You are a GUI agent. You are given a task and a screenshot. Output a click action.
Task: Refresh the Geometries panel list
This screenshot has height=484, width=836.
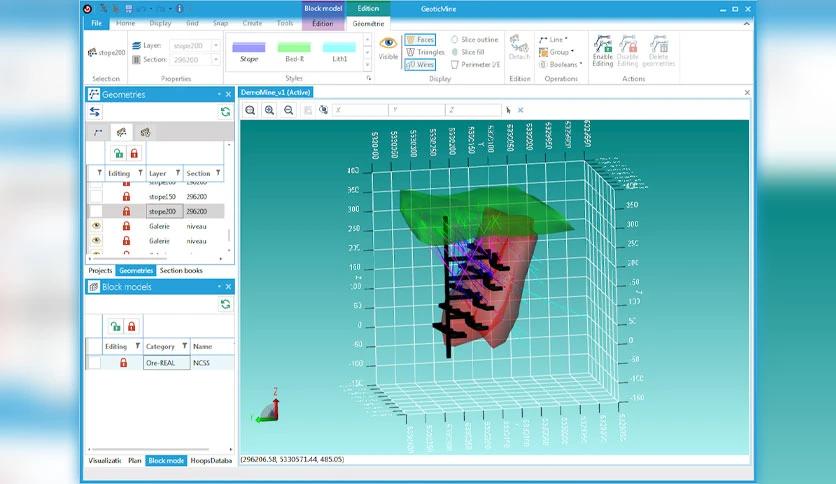pos(225,111)
